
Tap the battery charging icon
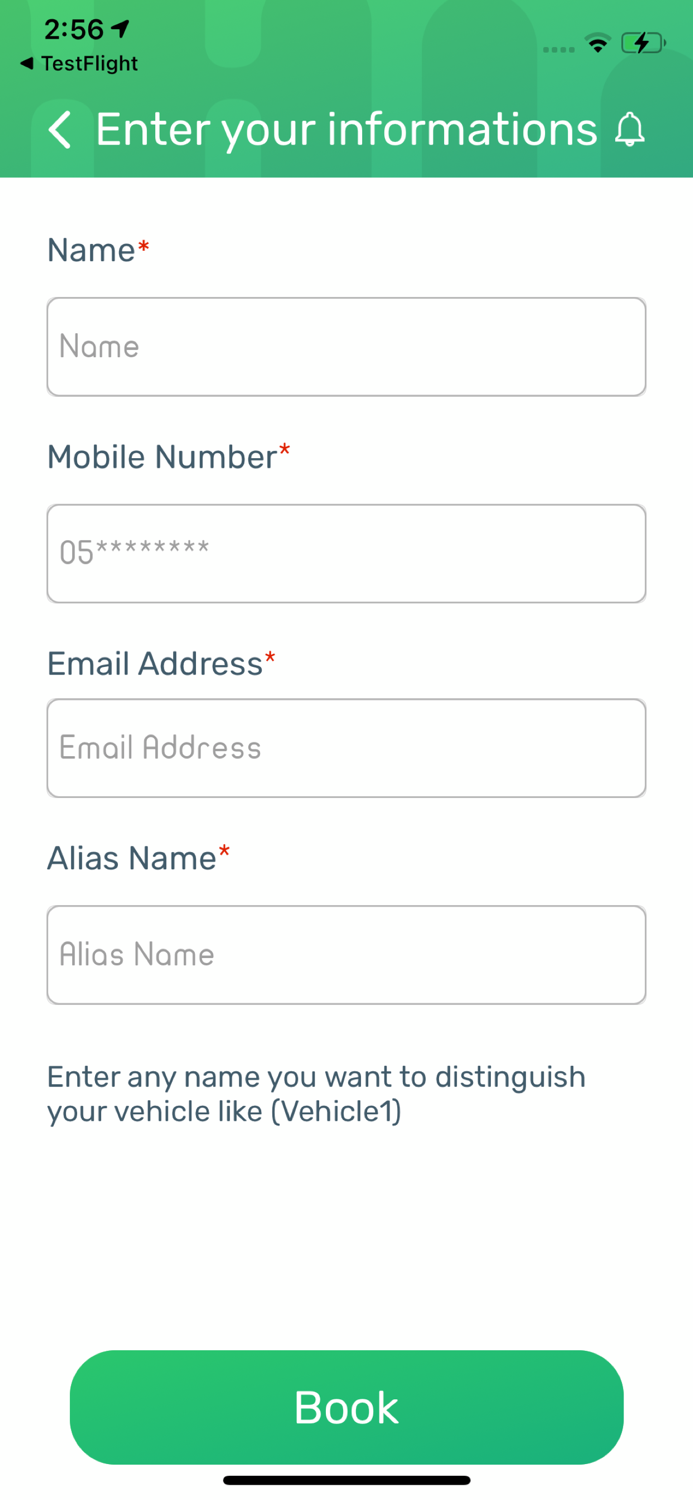tap(640, 43)
